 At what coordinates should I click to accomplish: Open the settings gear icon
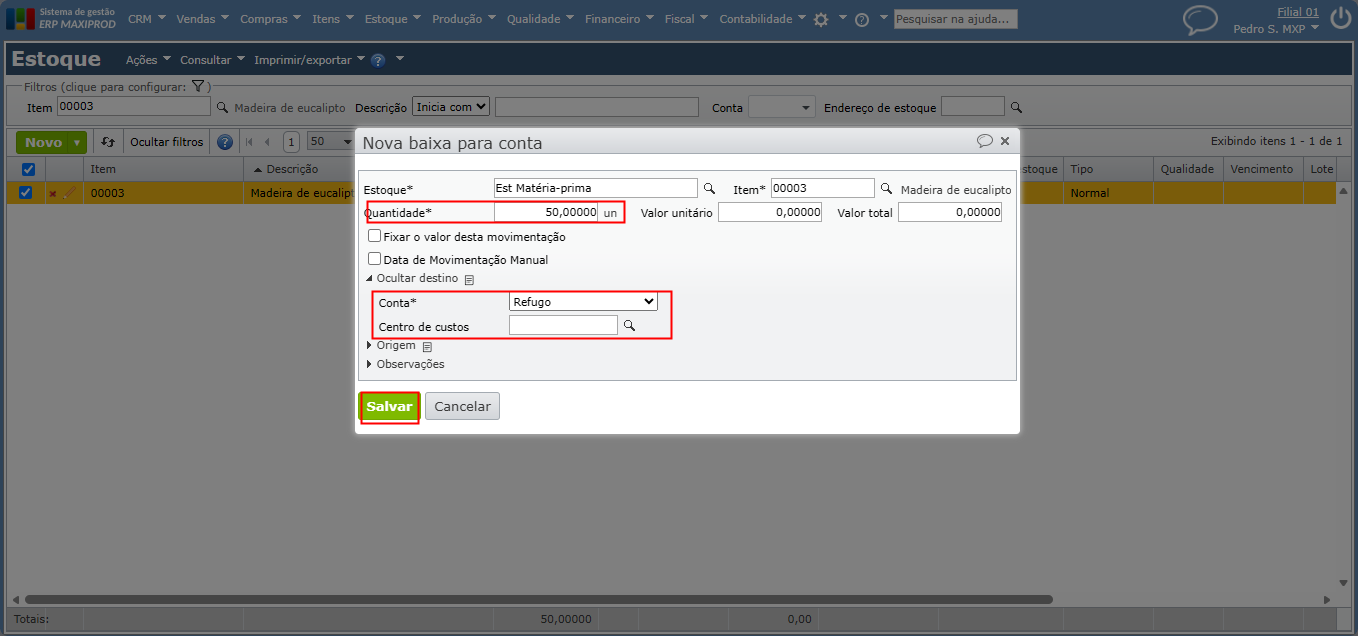pyautogui.click(x=821, y=19)
